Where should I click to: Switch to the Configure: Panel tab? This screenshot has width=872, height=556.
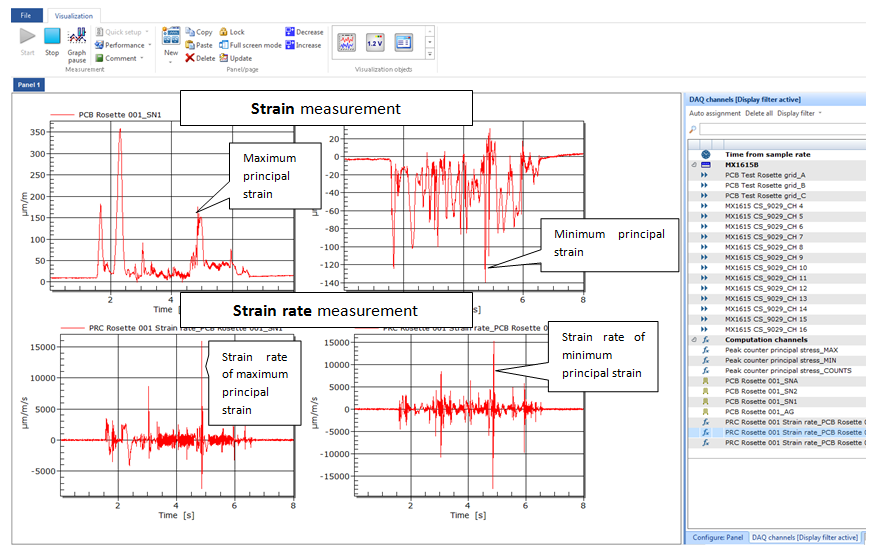(717, 538)
